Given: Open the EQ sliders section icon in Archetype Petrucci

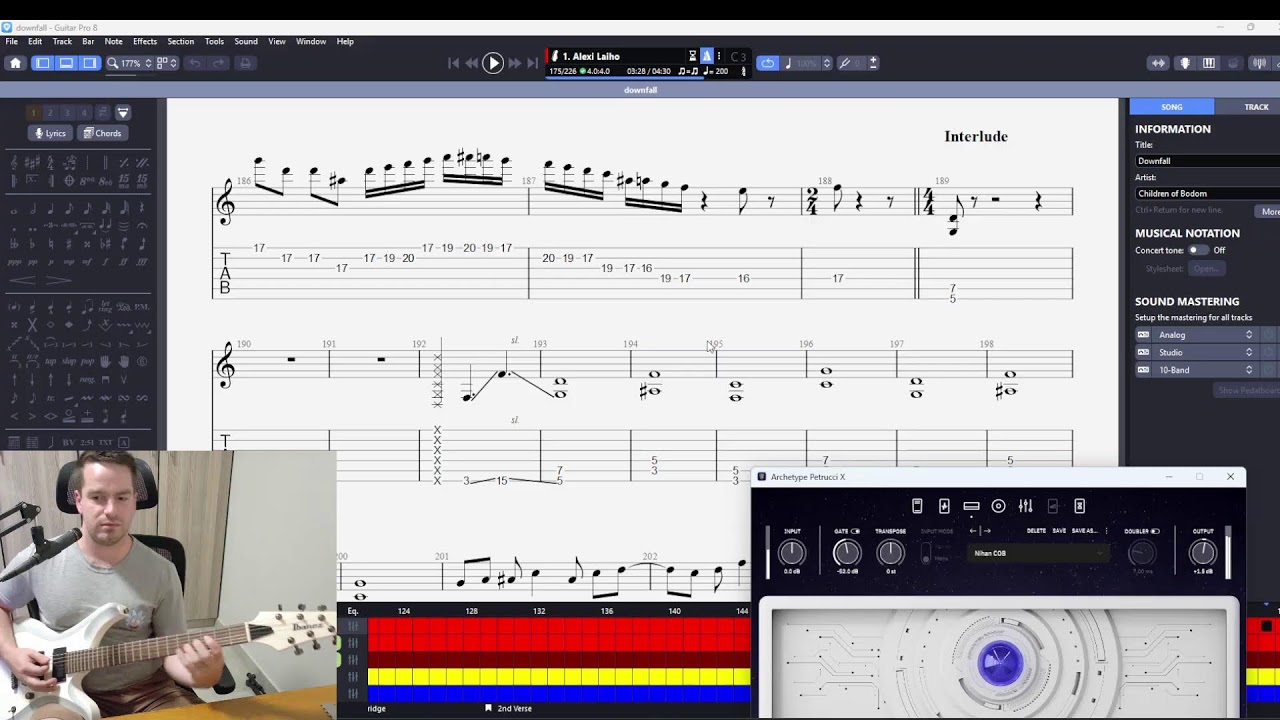Looking at the screenshot, I should tap(1025, 506).
